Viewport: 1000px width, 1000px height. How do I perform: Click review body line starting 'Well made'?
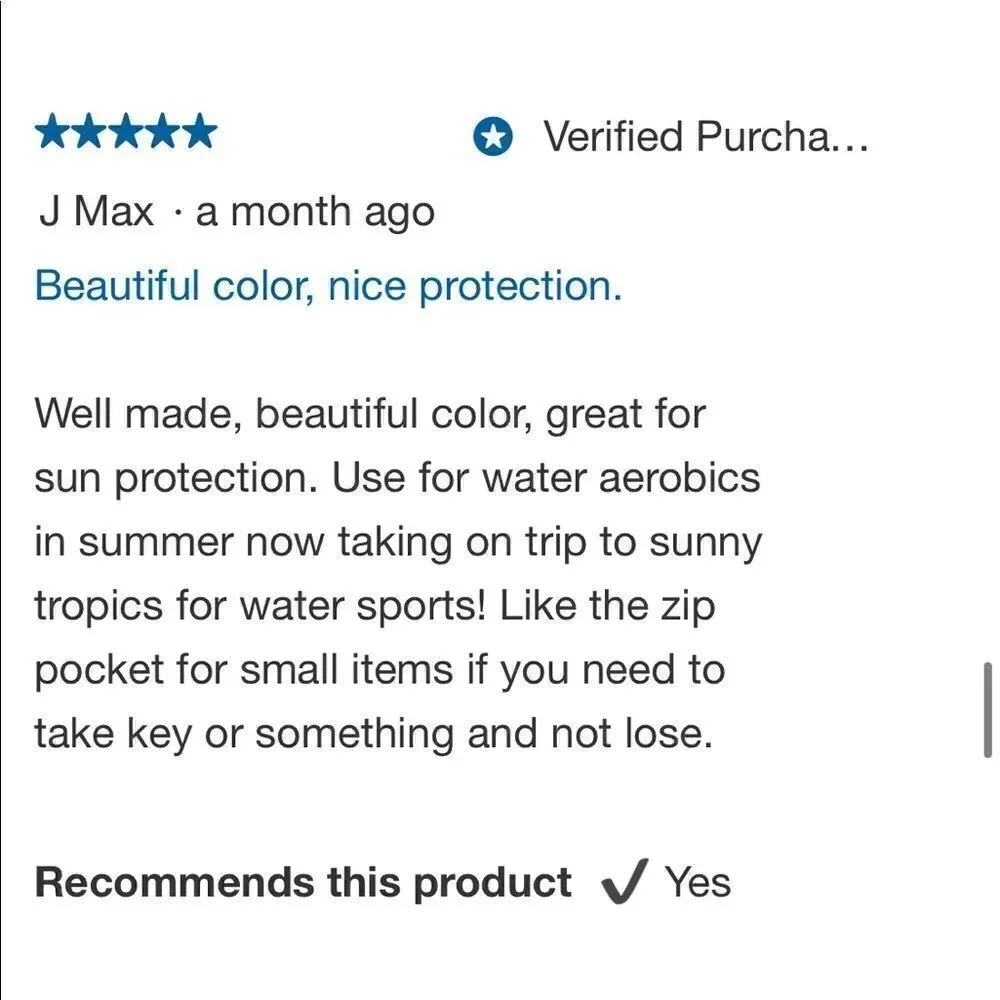coord(370,415)
